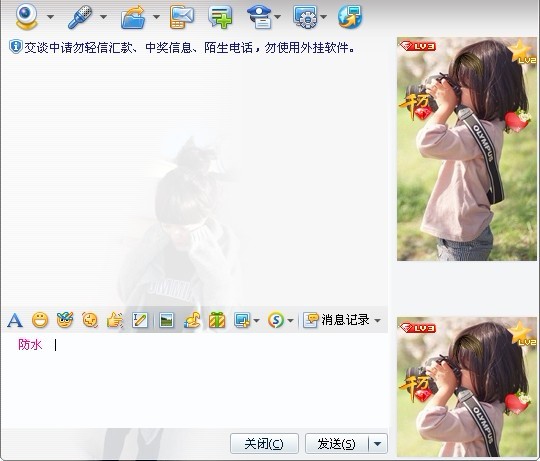Screen dimensions: 540x461
Task: Click the 关闭(C) button
Action: click(264, 443)
